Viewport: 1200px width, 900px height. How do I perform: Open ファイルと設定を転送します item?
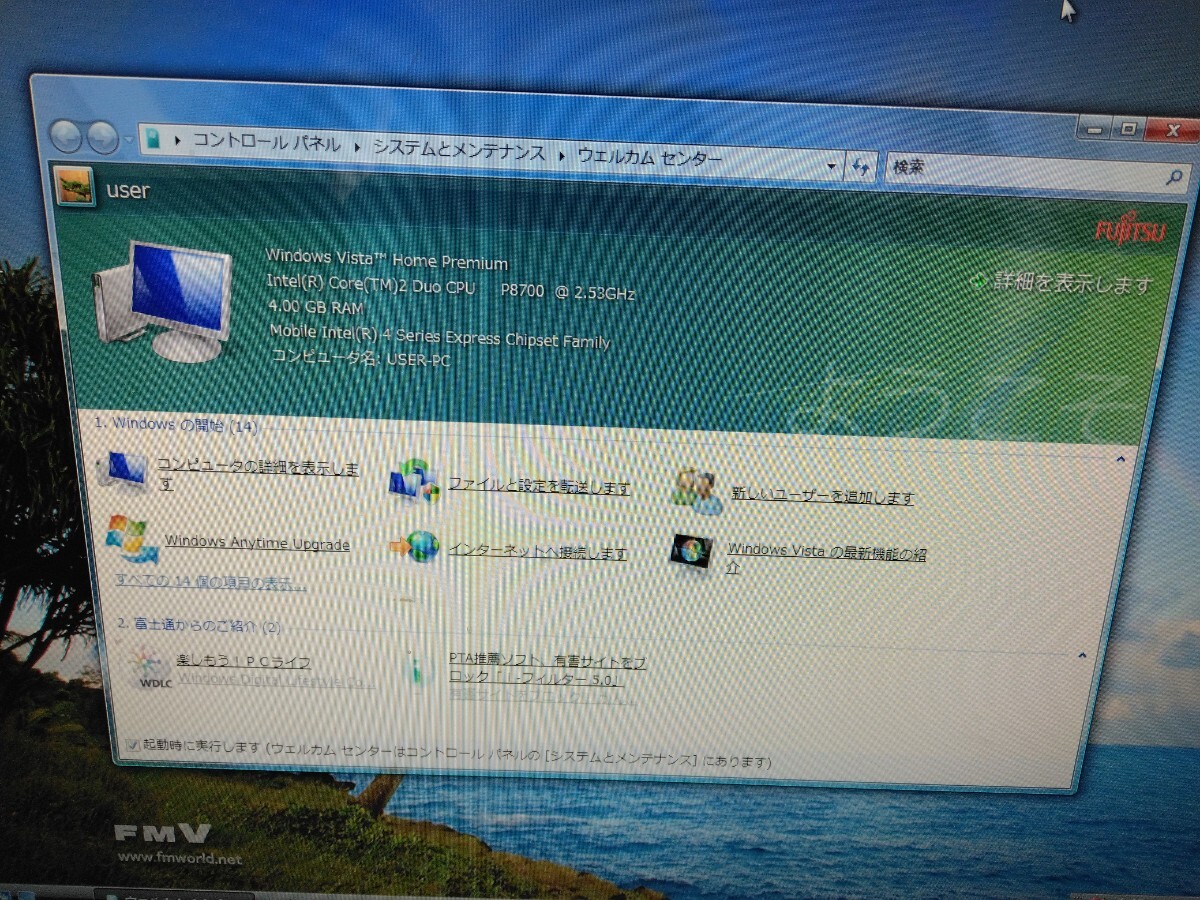tap(539, 486)
